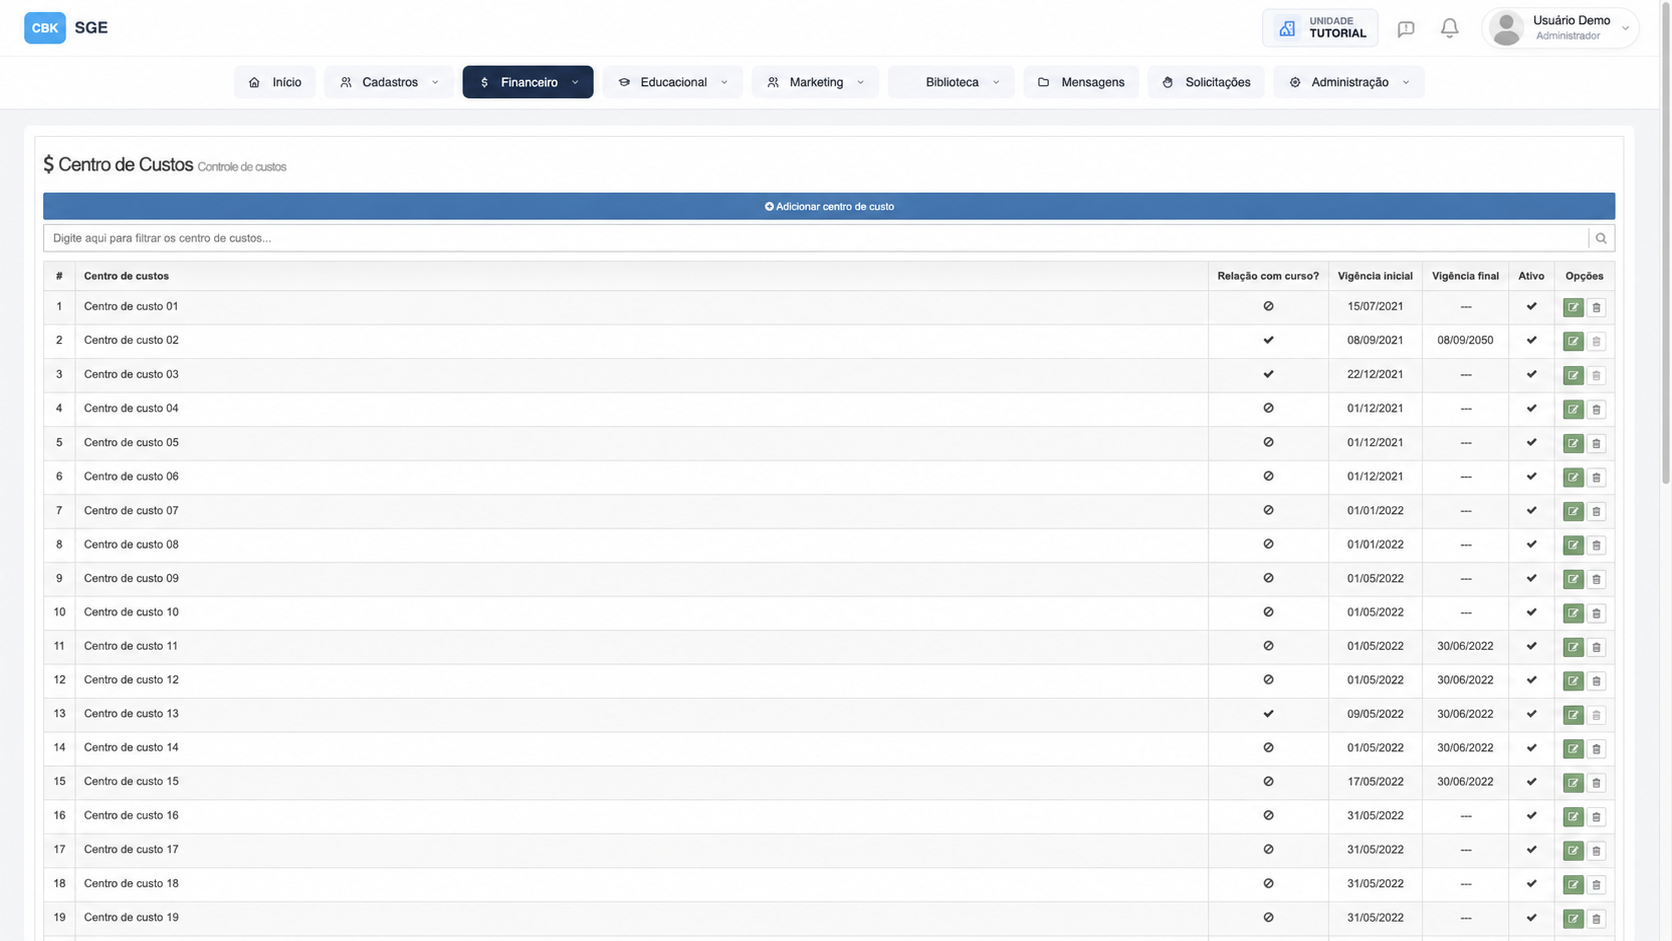Click the 22/12/2021 date cell
The width and height of the screenshot is (1672, 941).
[x=1375, y=374]
